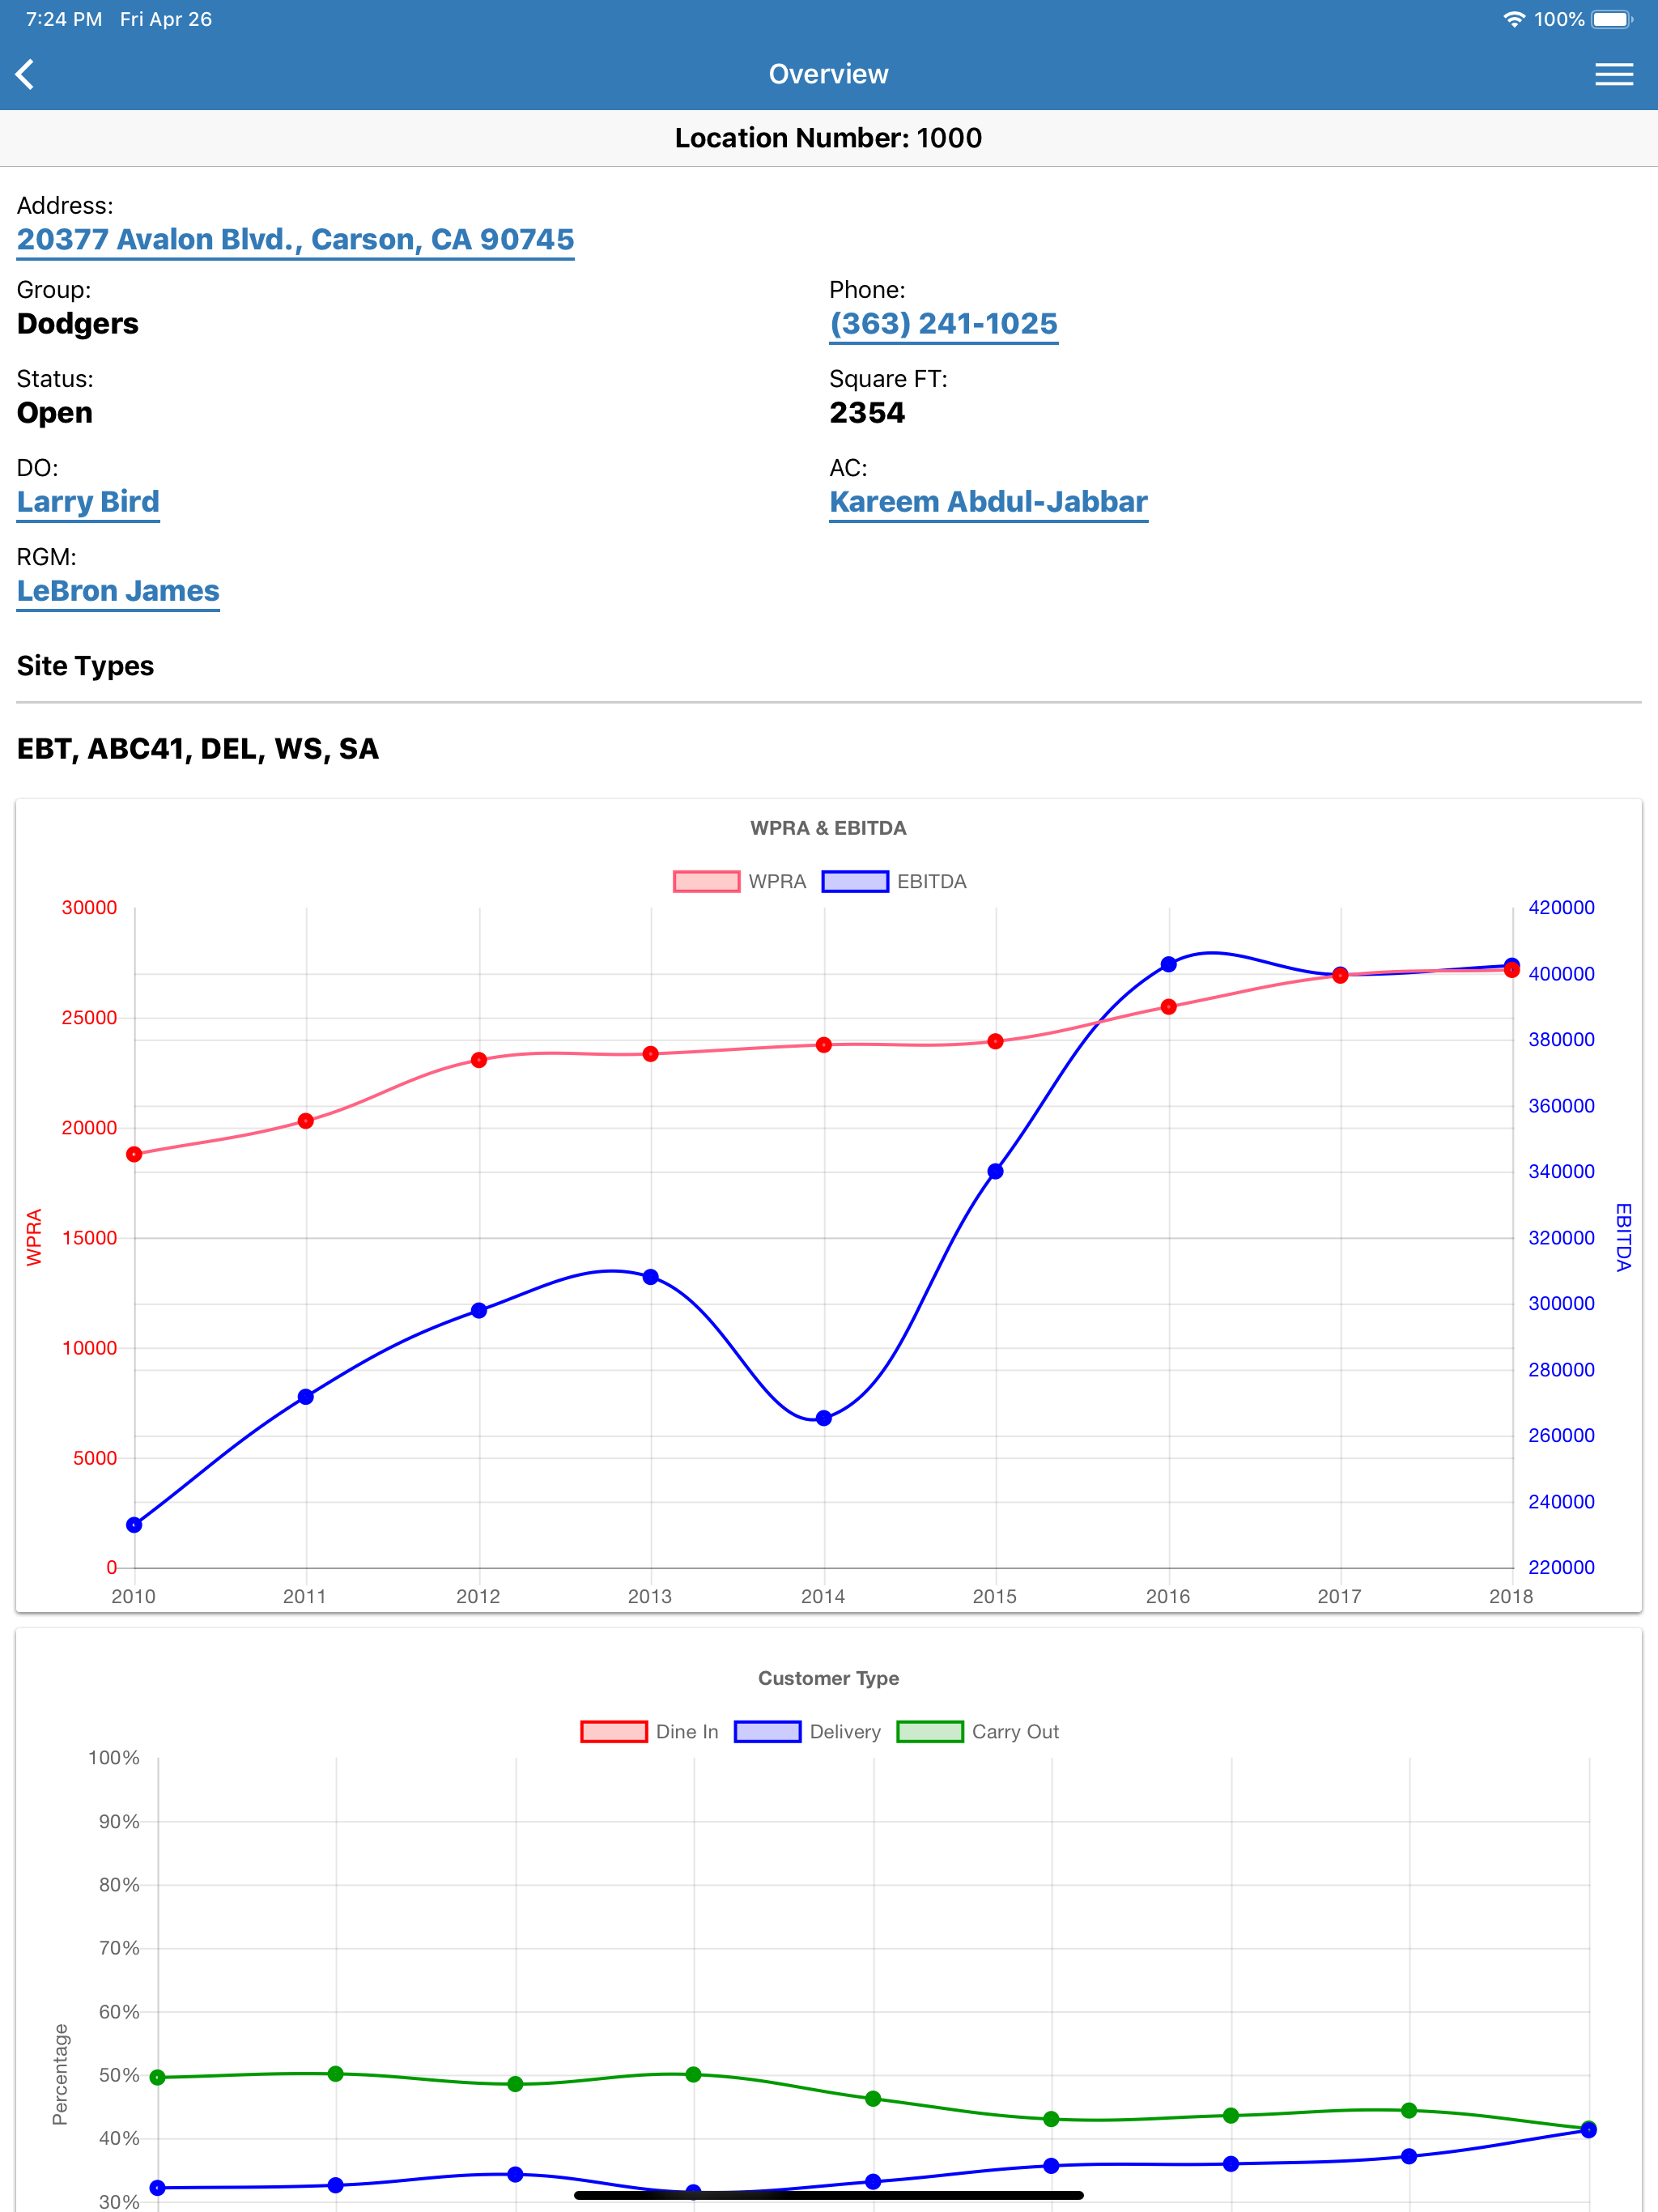Select the first Carry Out data point

158,2077
